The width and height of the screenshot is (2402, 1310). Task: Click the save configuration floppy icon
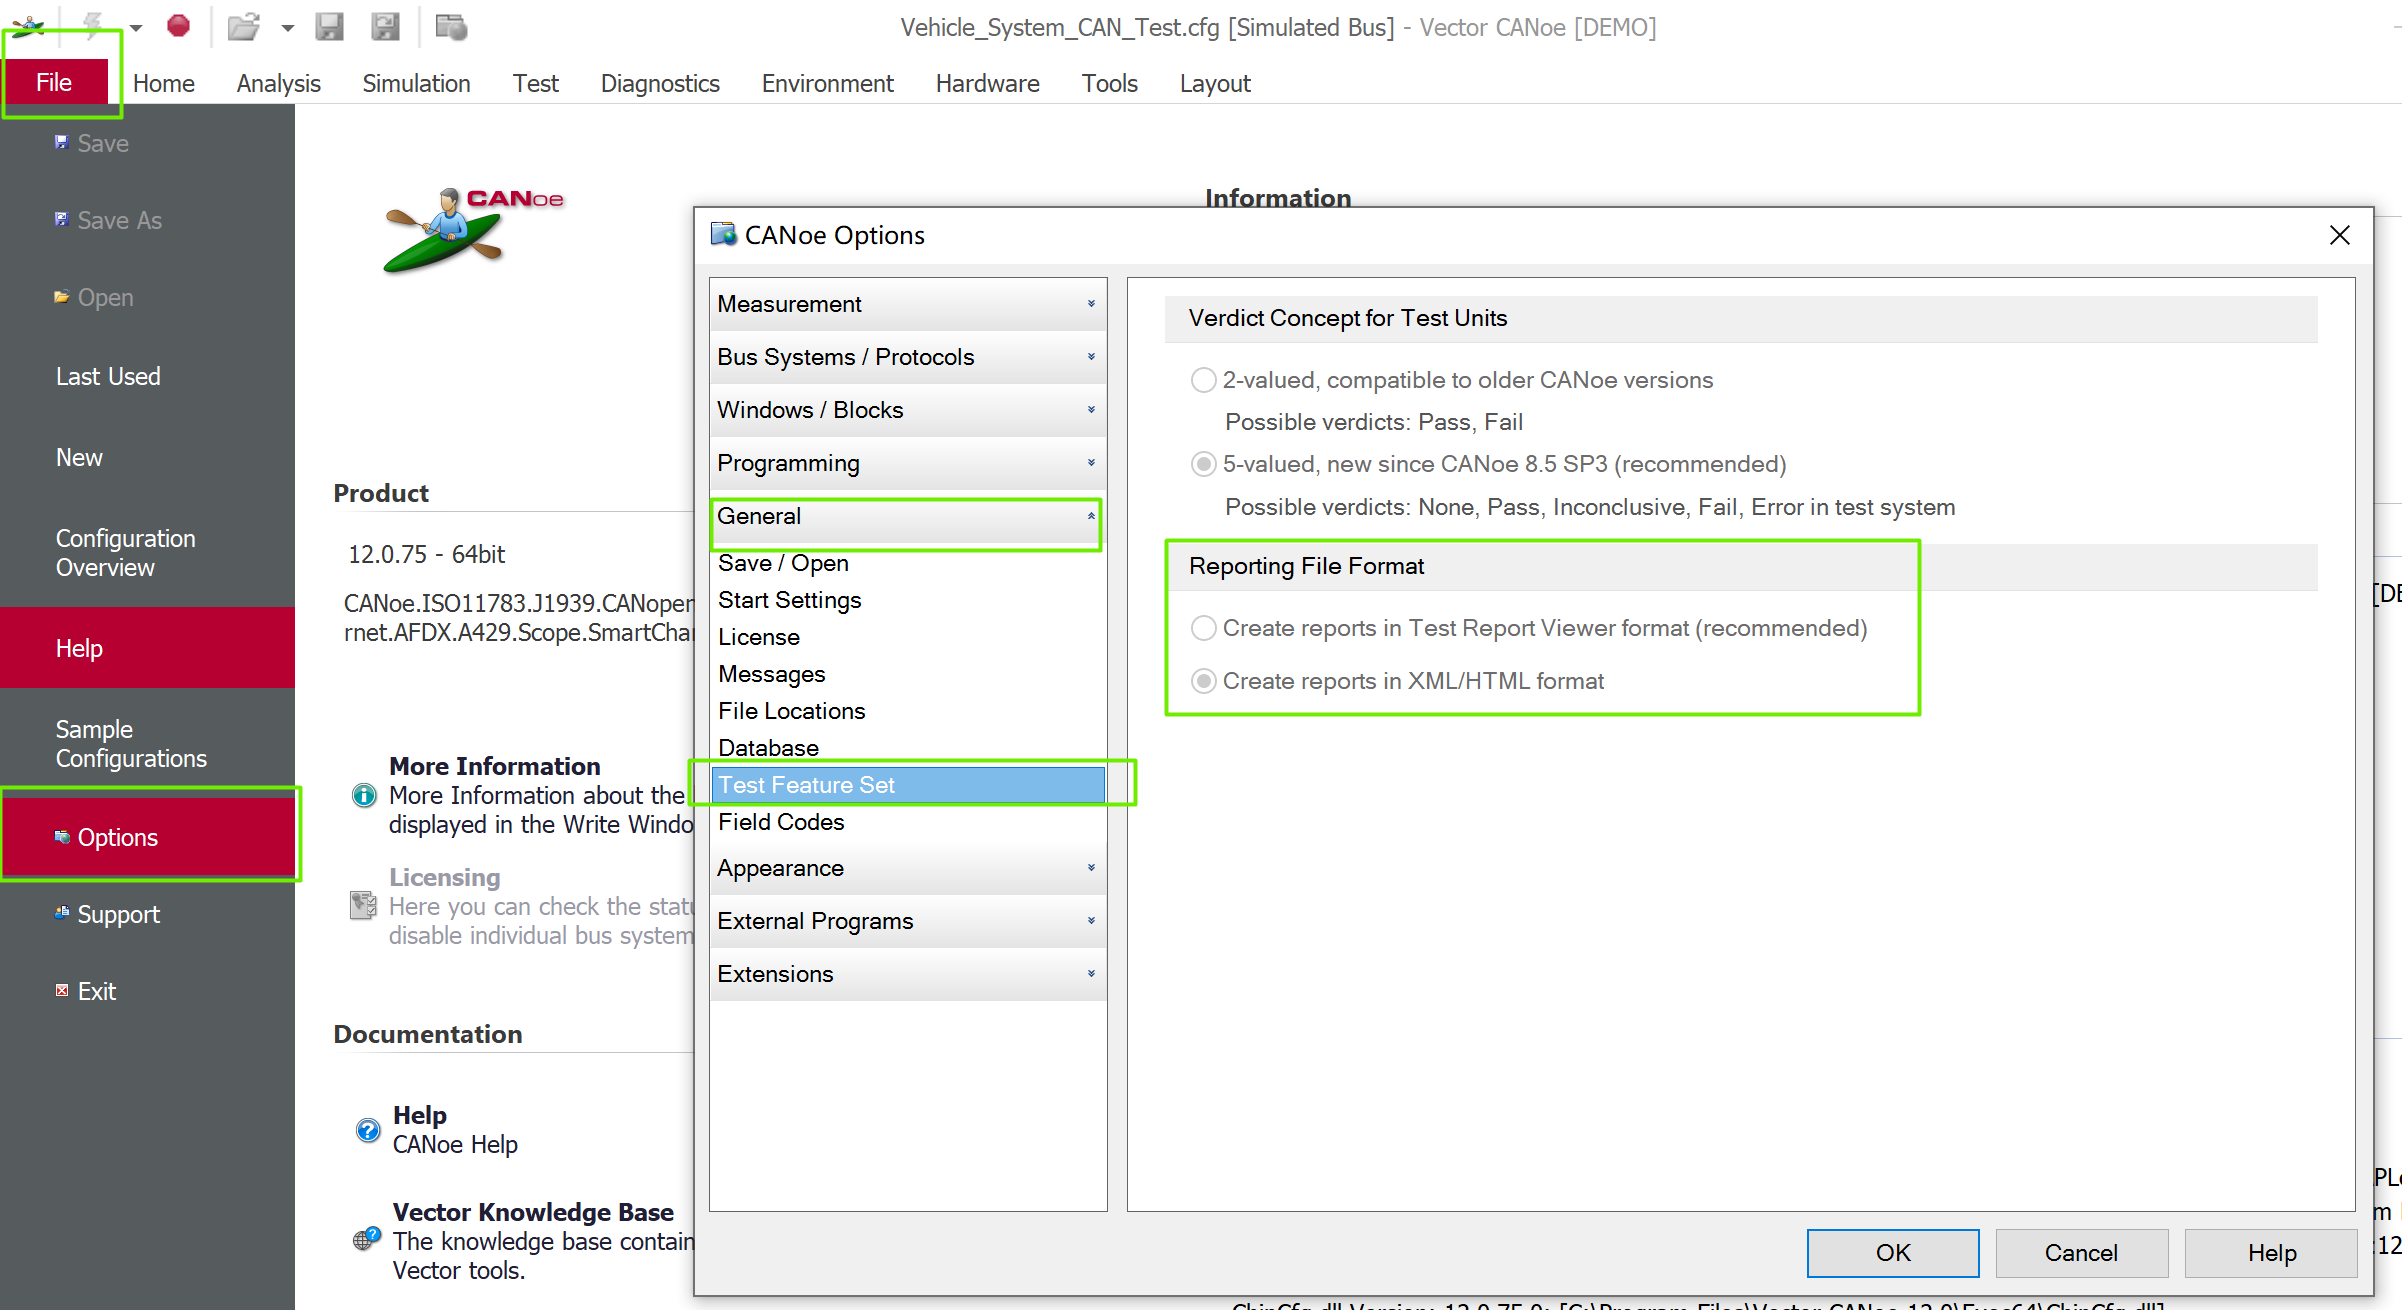[x=329, y=27]
